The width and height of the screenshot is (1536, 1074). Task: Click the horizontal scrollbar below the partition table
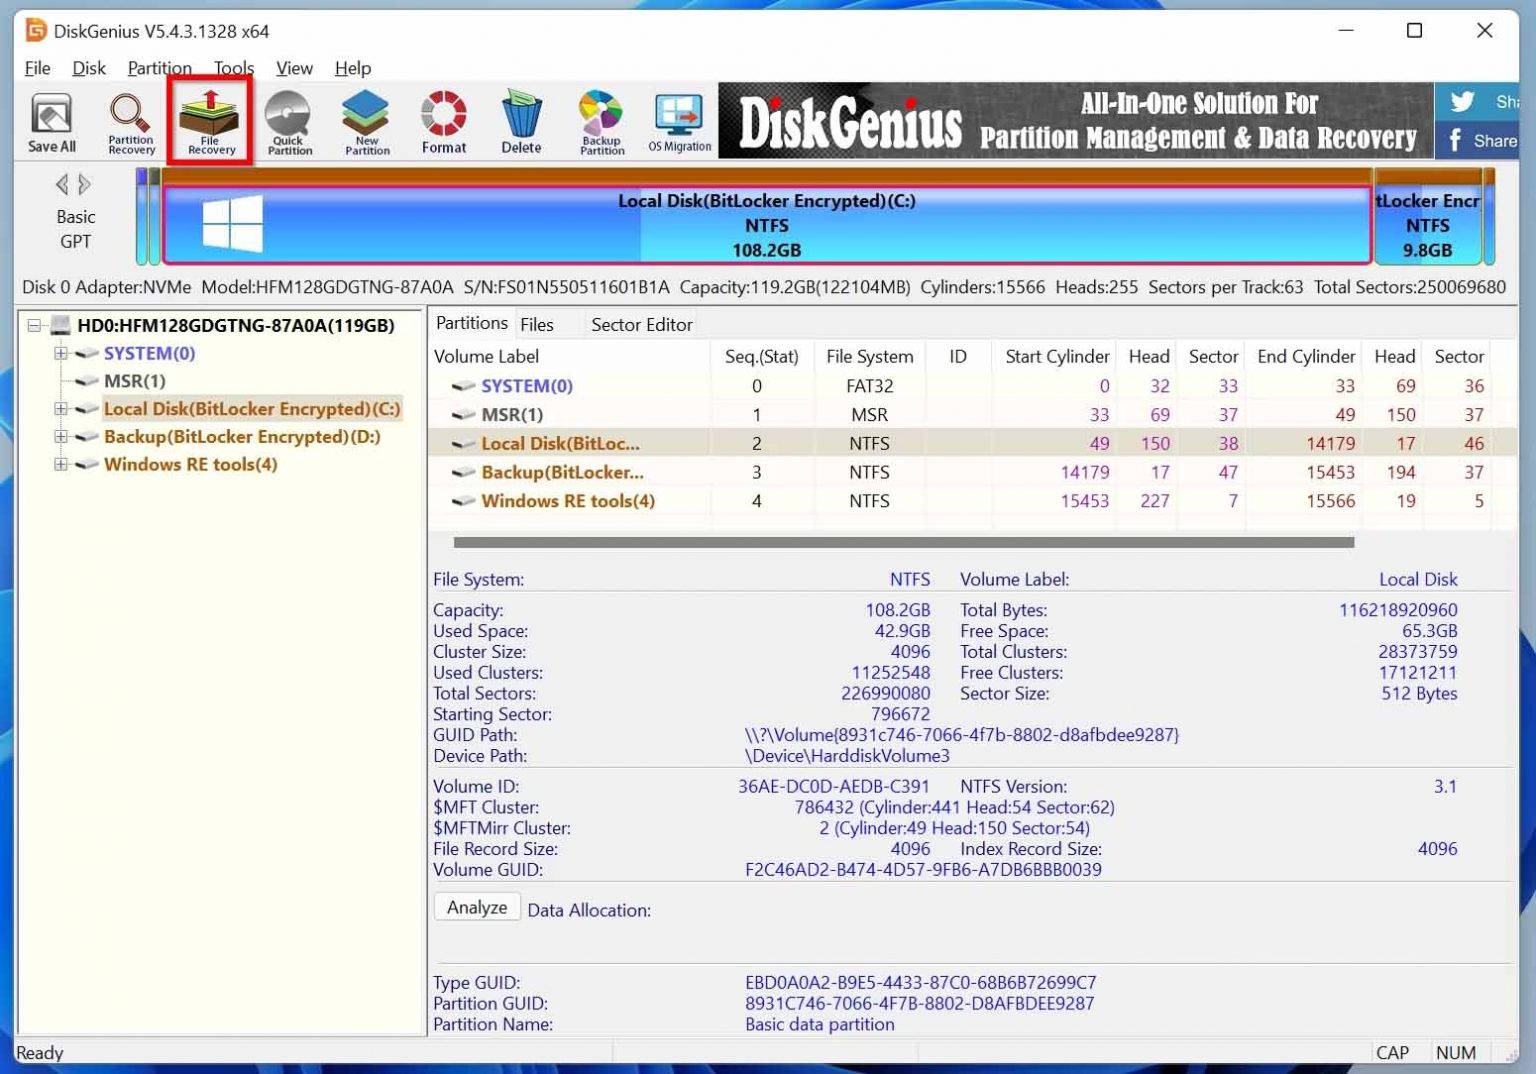(900, 540)
